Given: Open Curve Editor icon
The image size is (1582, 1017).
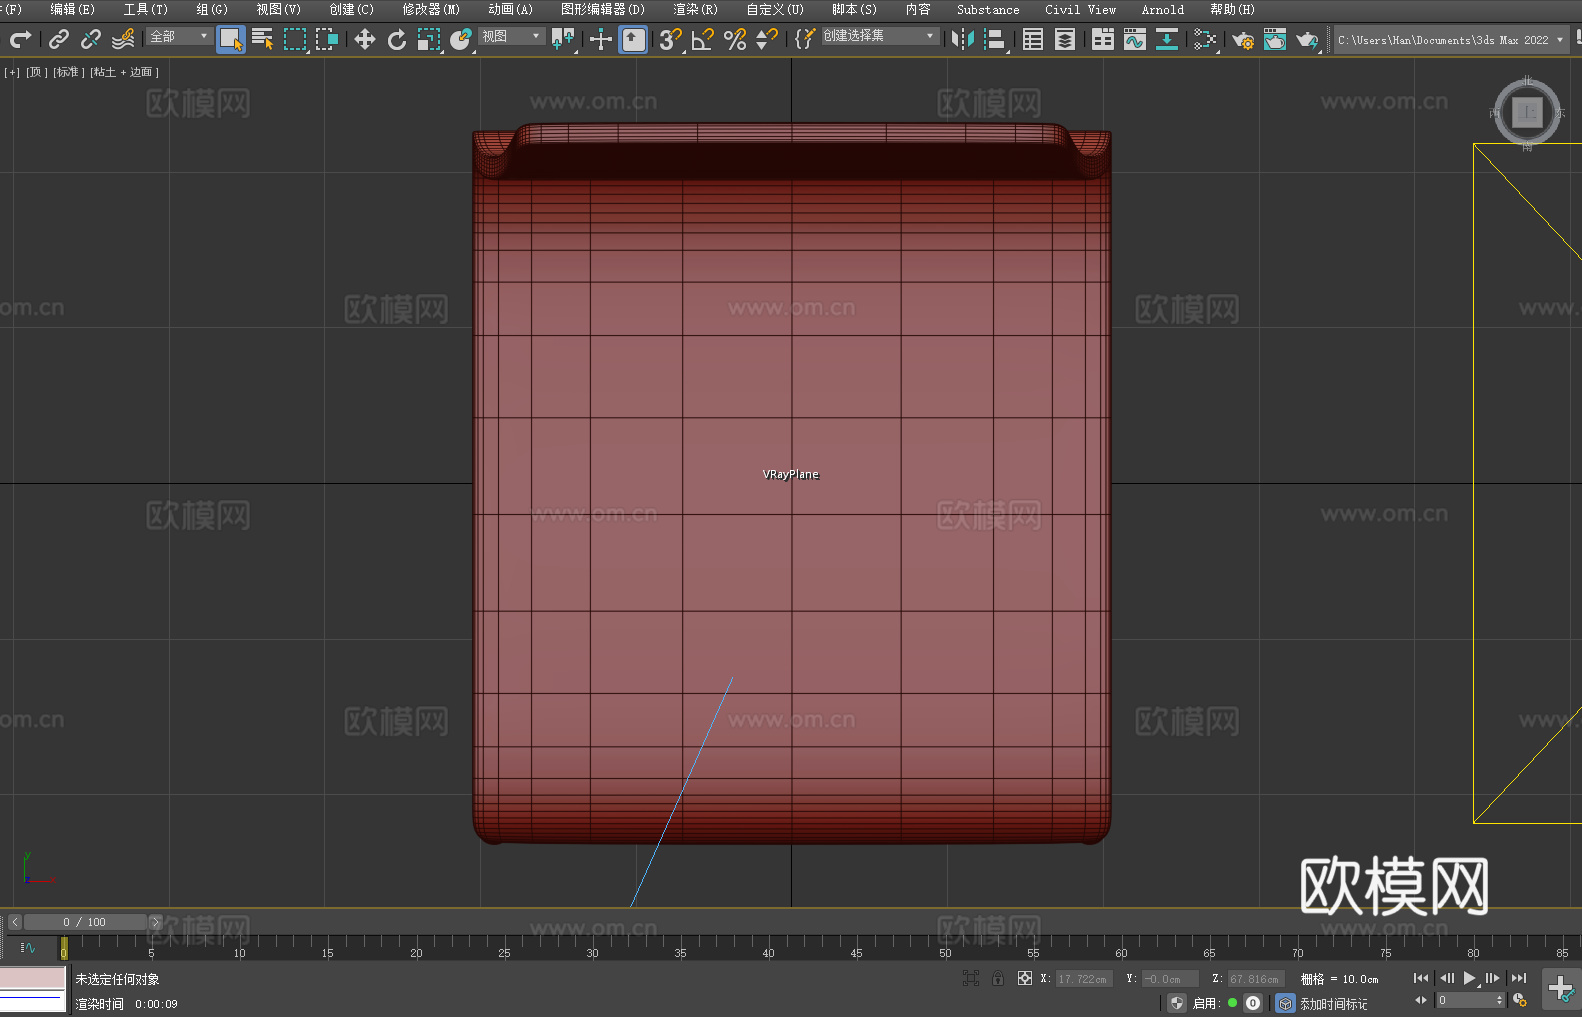Looking at the screenshot, I should (x=1135, y=39).
